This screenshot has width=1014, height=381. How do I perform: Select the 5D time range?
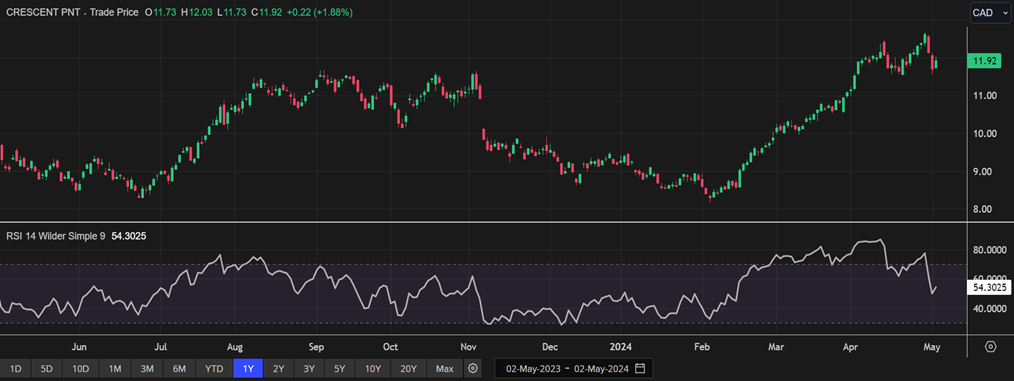coord(47,369)
